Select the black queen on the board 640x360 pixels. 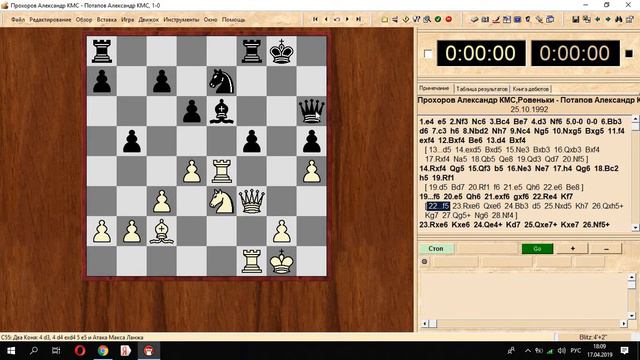[311, 111]
